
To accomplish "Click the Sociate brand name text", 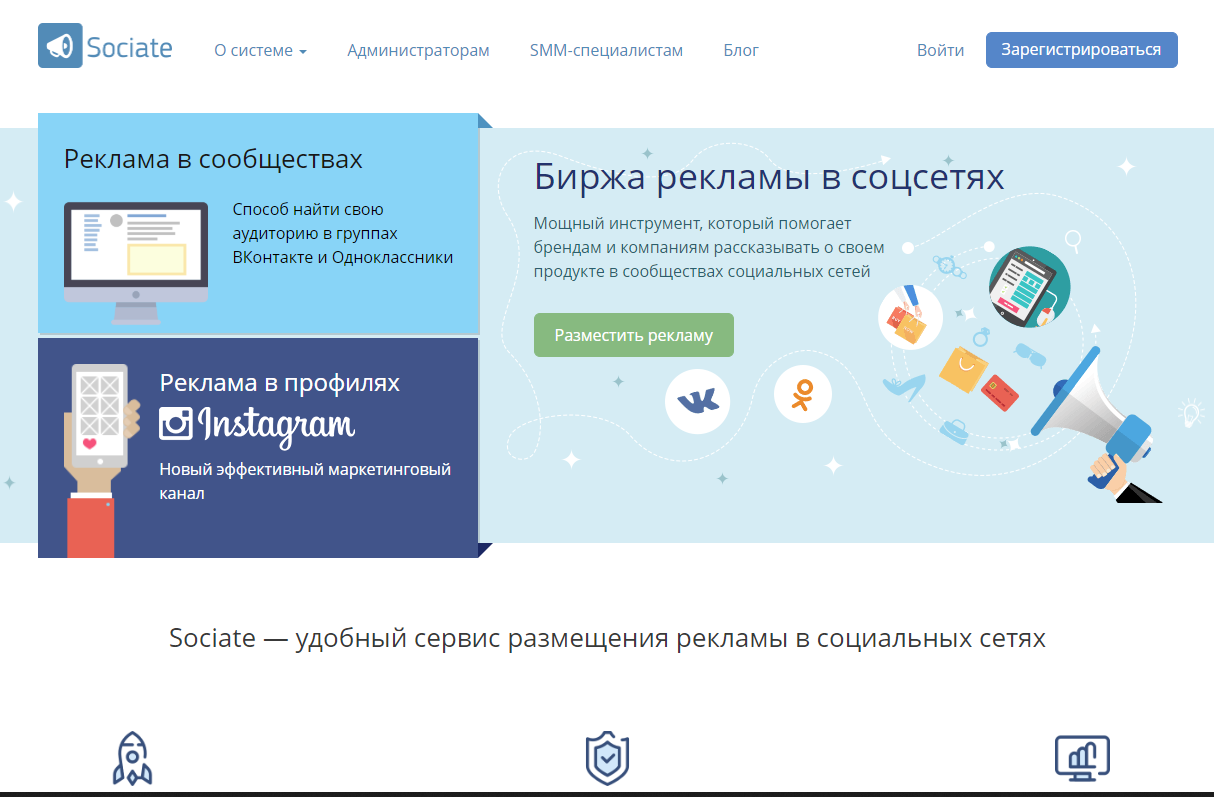I will (x=129, y=47).
